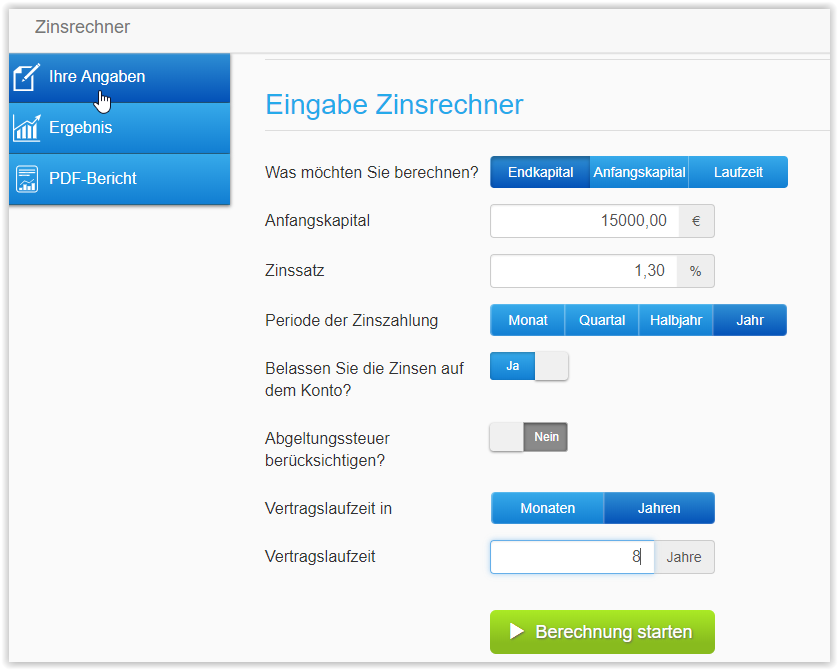Select Anfangskapital as calculation target
Screen dimensions: 838x670
[x=639, y=172]
